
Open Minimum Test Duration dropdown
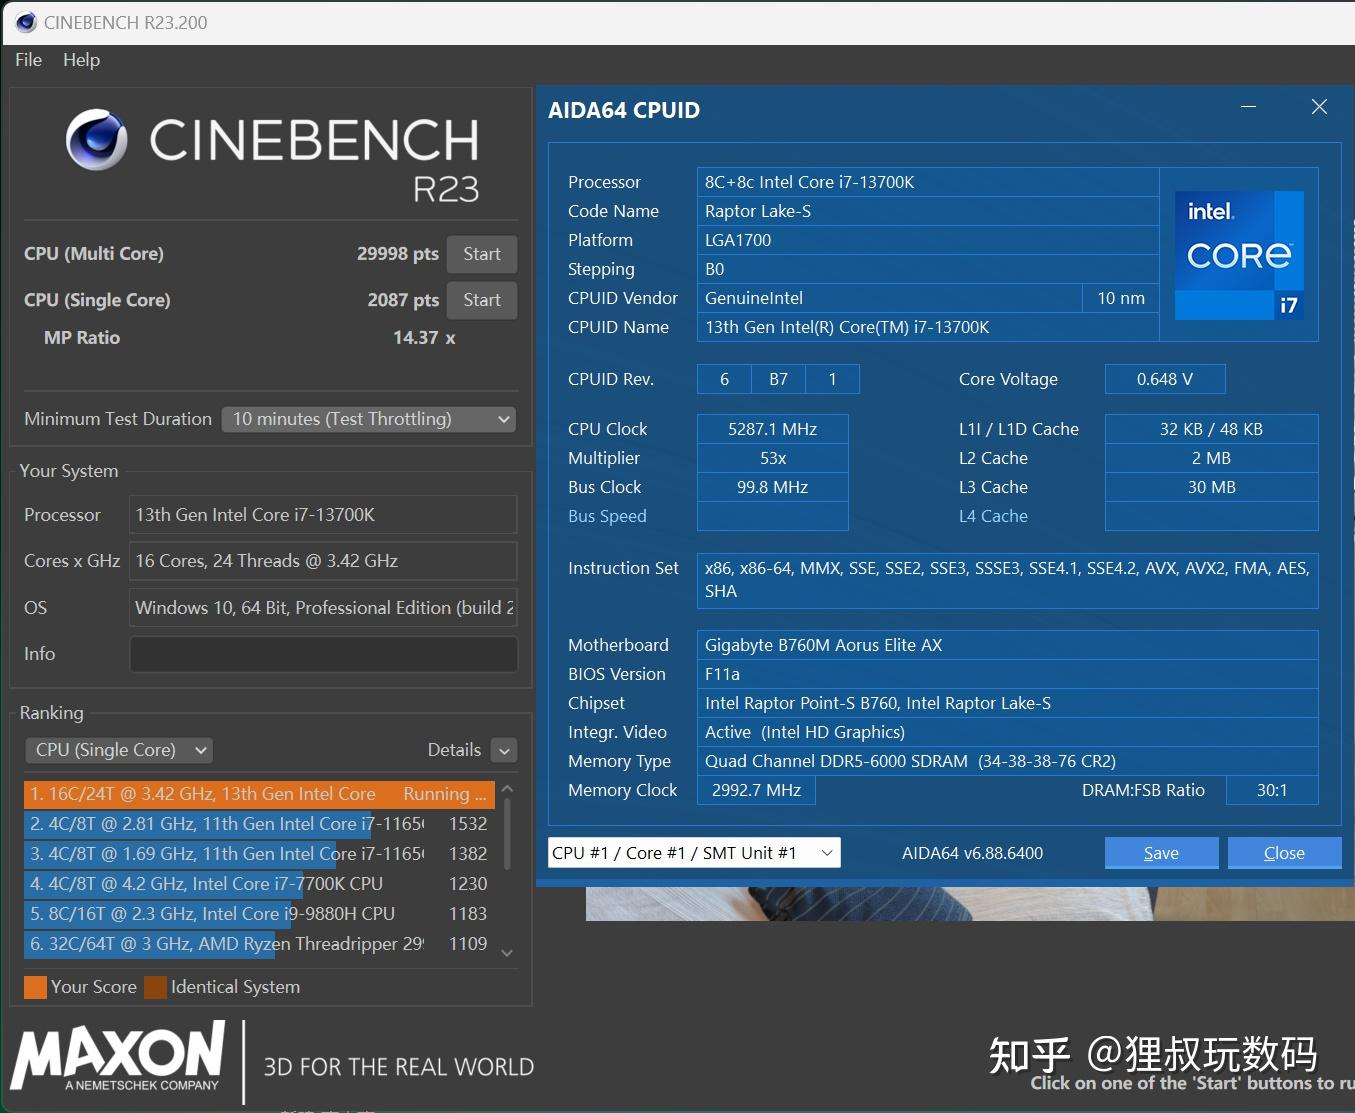click(369, 419)
